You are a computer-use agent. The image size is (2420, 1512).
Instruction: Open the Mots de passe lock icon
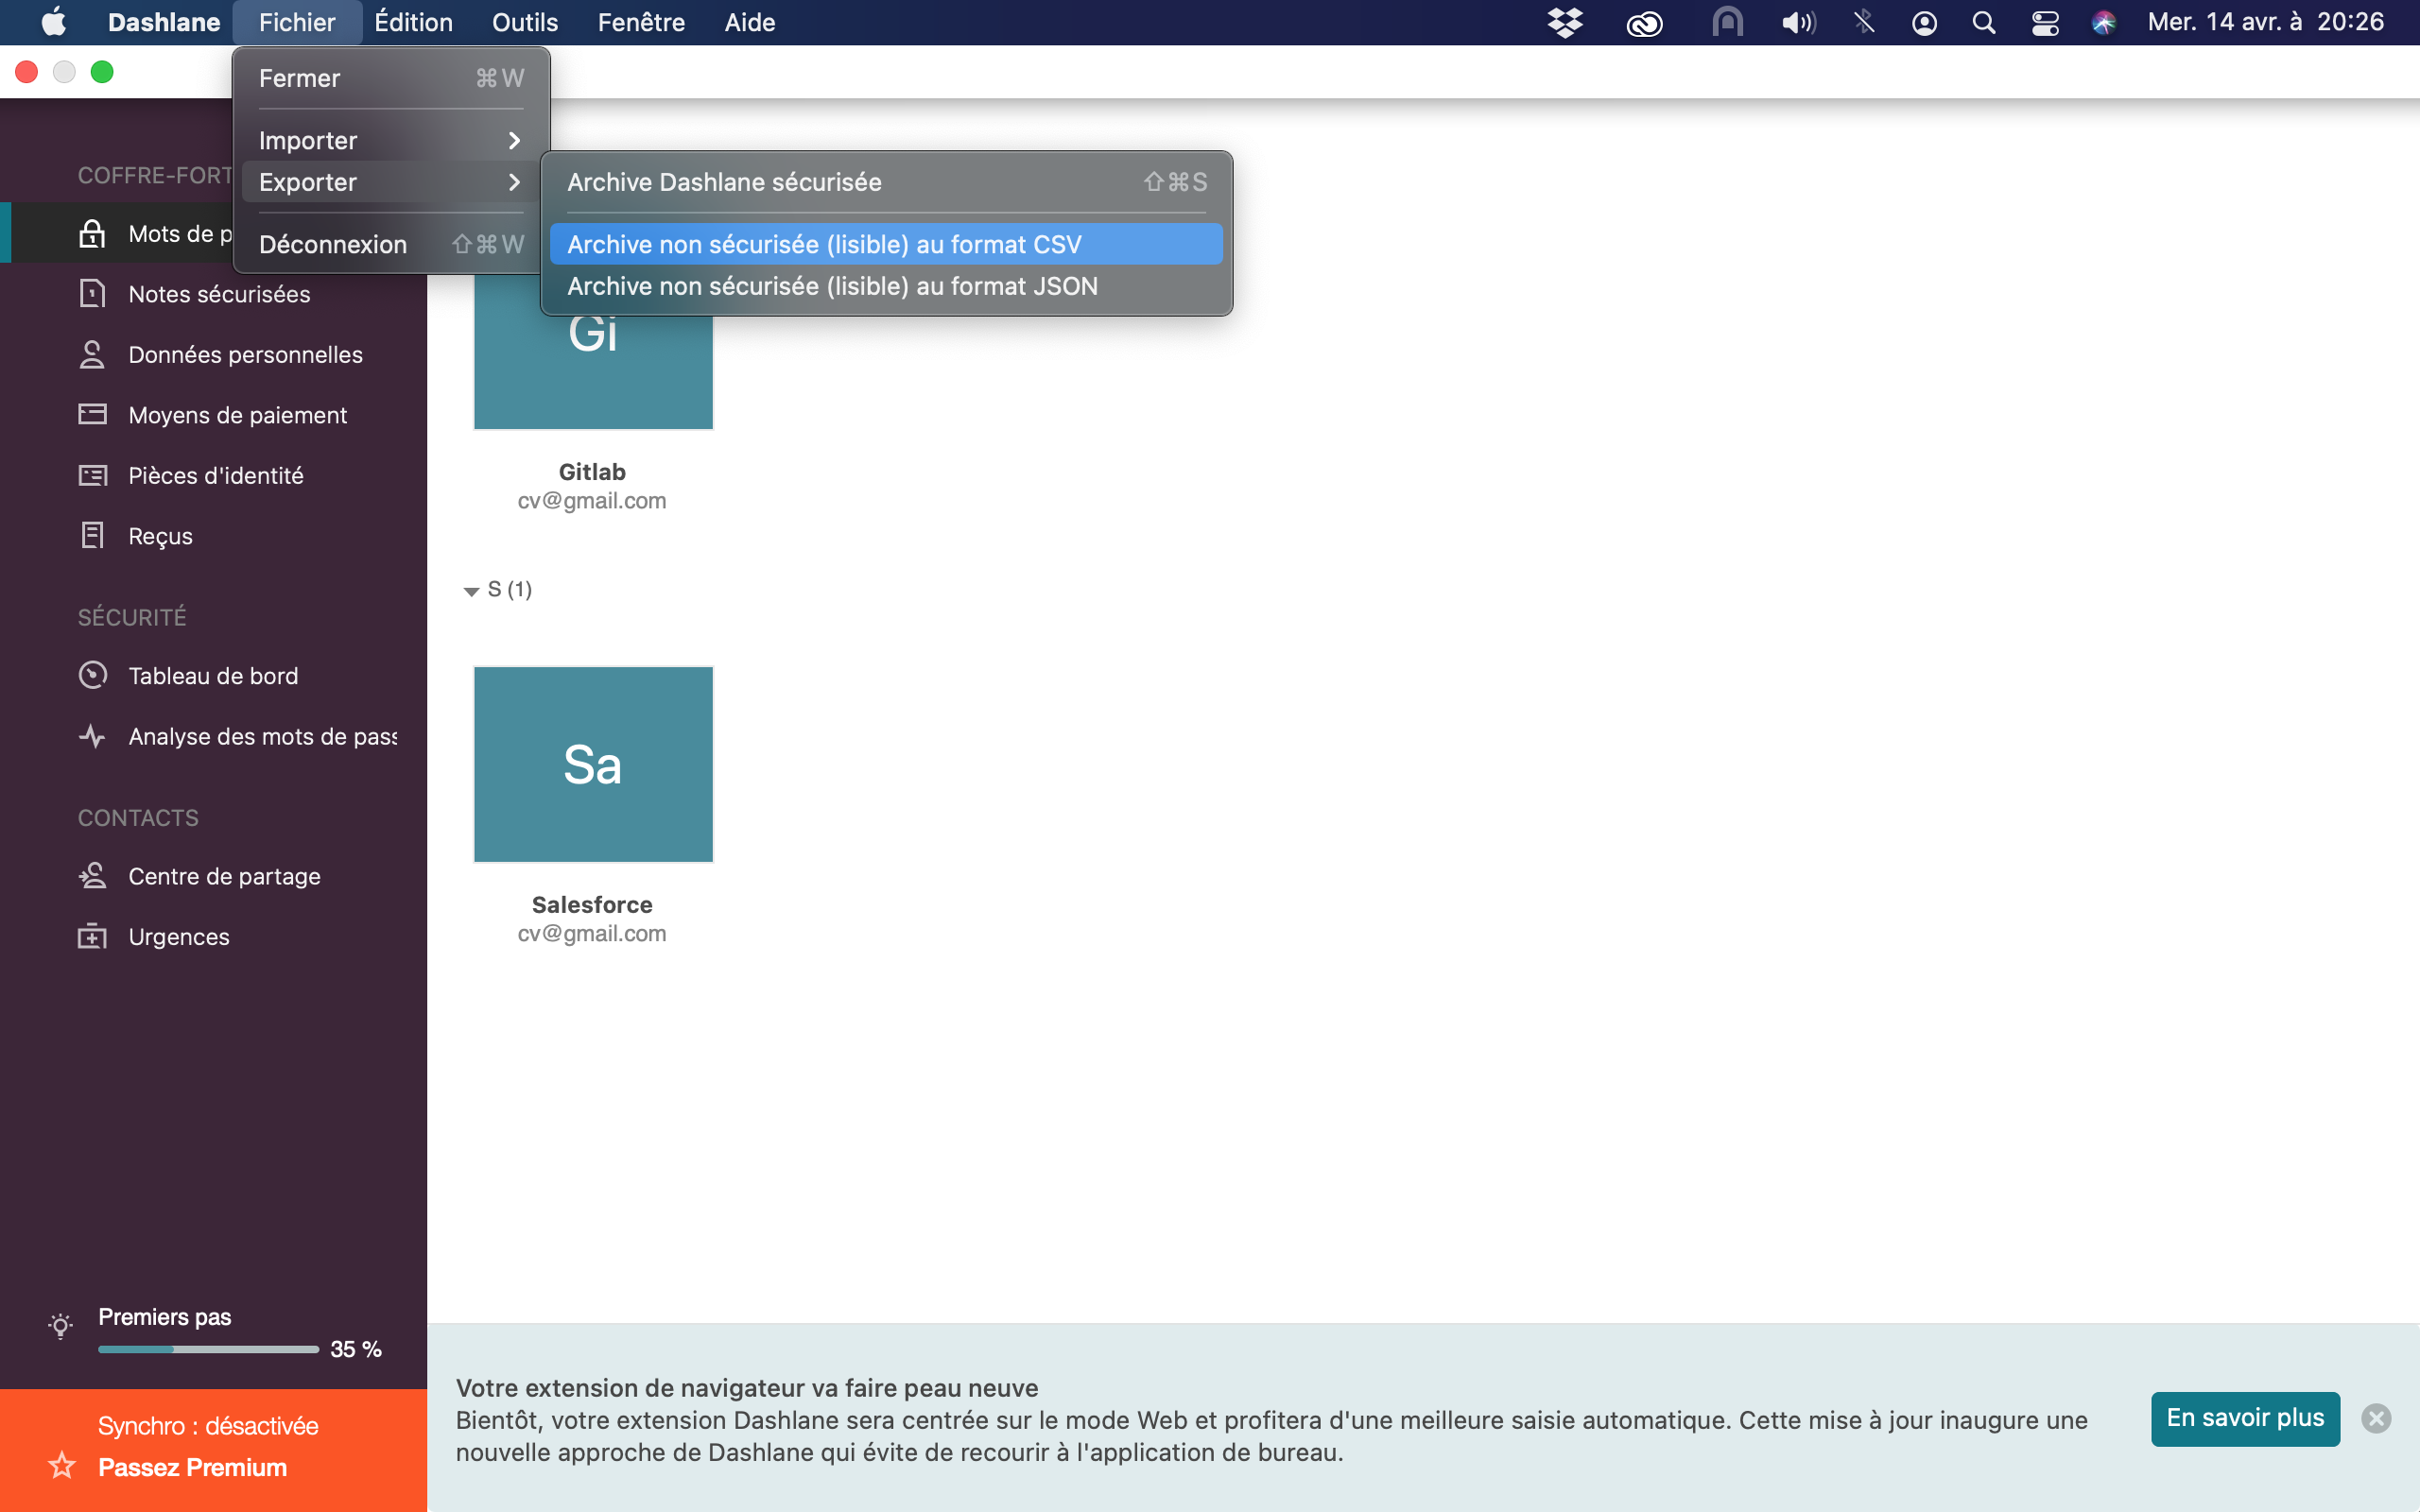point(92,233)
